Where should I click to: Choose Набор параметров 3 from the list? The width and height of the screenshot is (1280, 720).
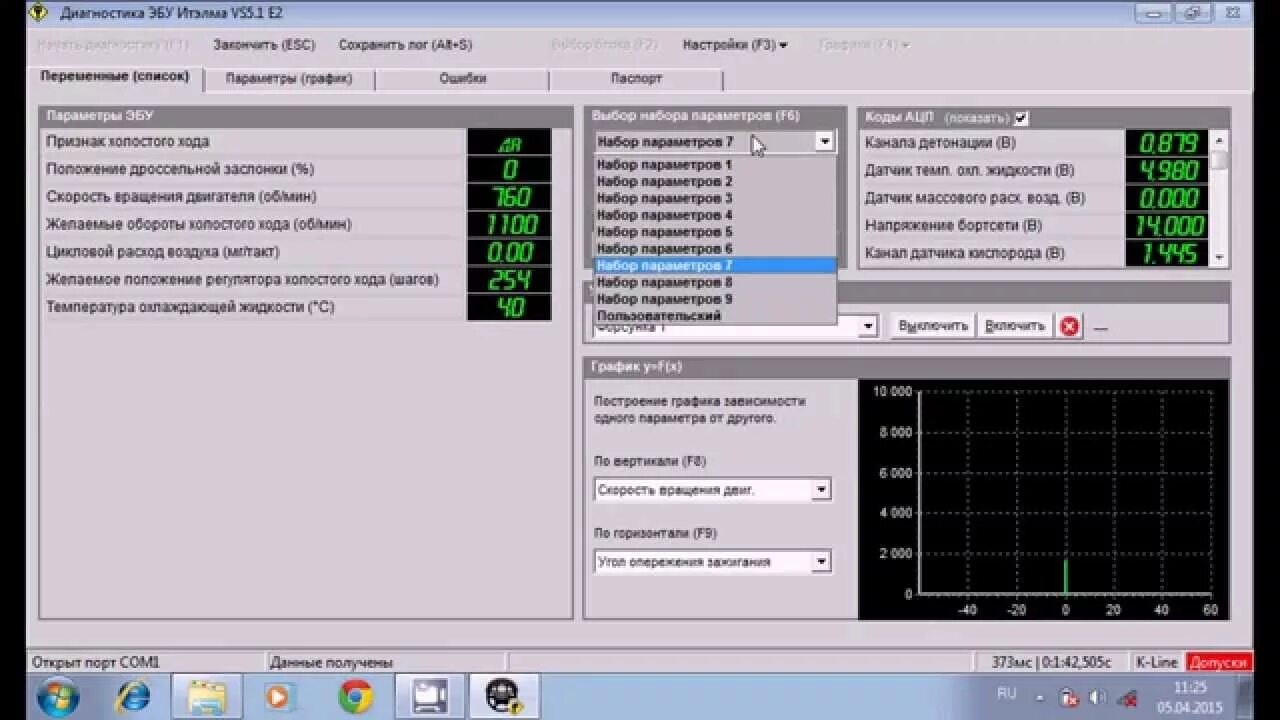[715, 198]
